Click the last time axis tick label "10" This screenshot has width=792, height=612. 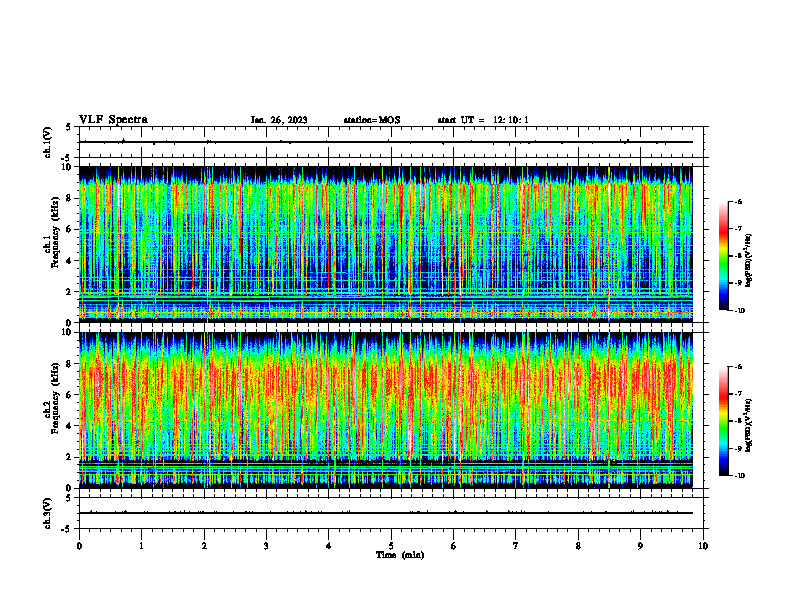pyautogui.click(x=703, y=546)
